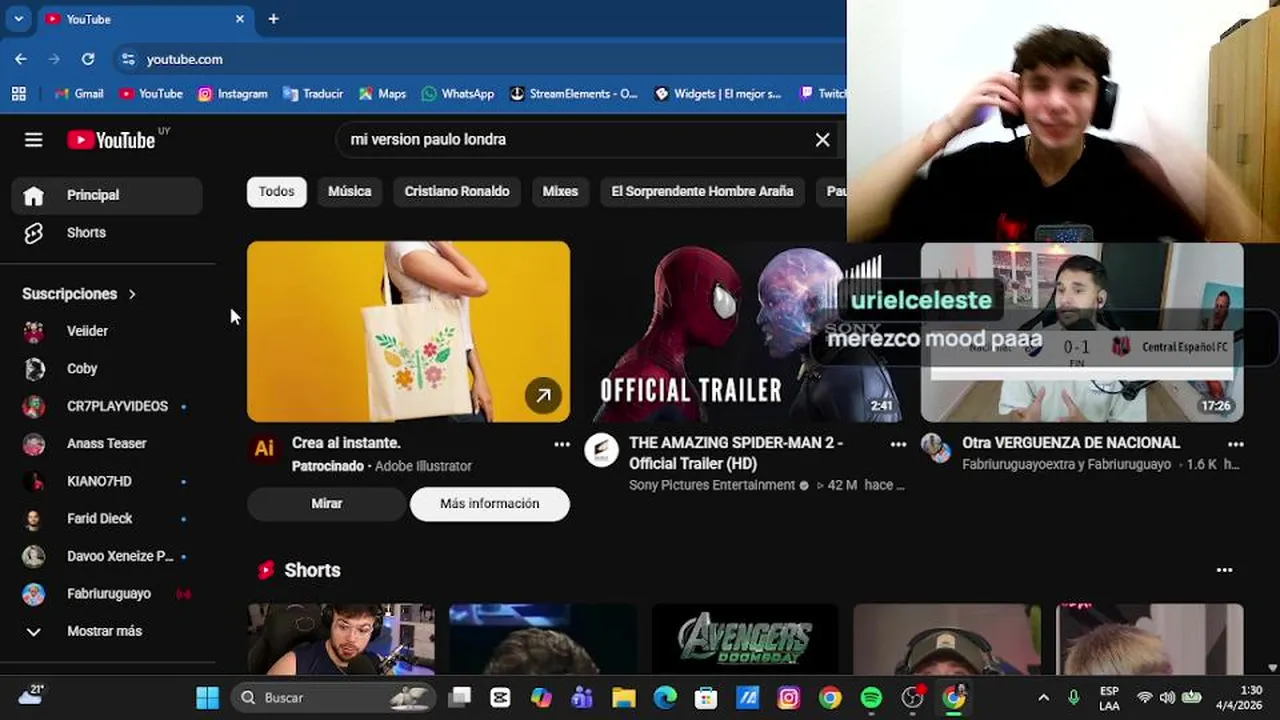Open the Instagram bookmark
This screenshot has width=1280, height=720.
tap(233, 93)
